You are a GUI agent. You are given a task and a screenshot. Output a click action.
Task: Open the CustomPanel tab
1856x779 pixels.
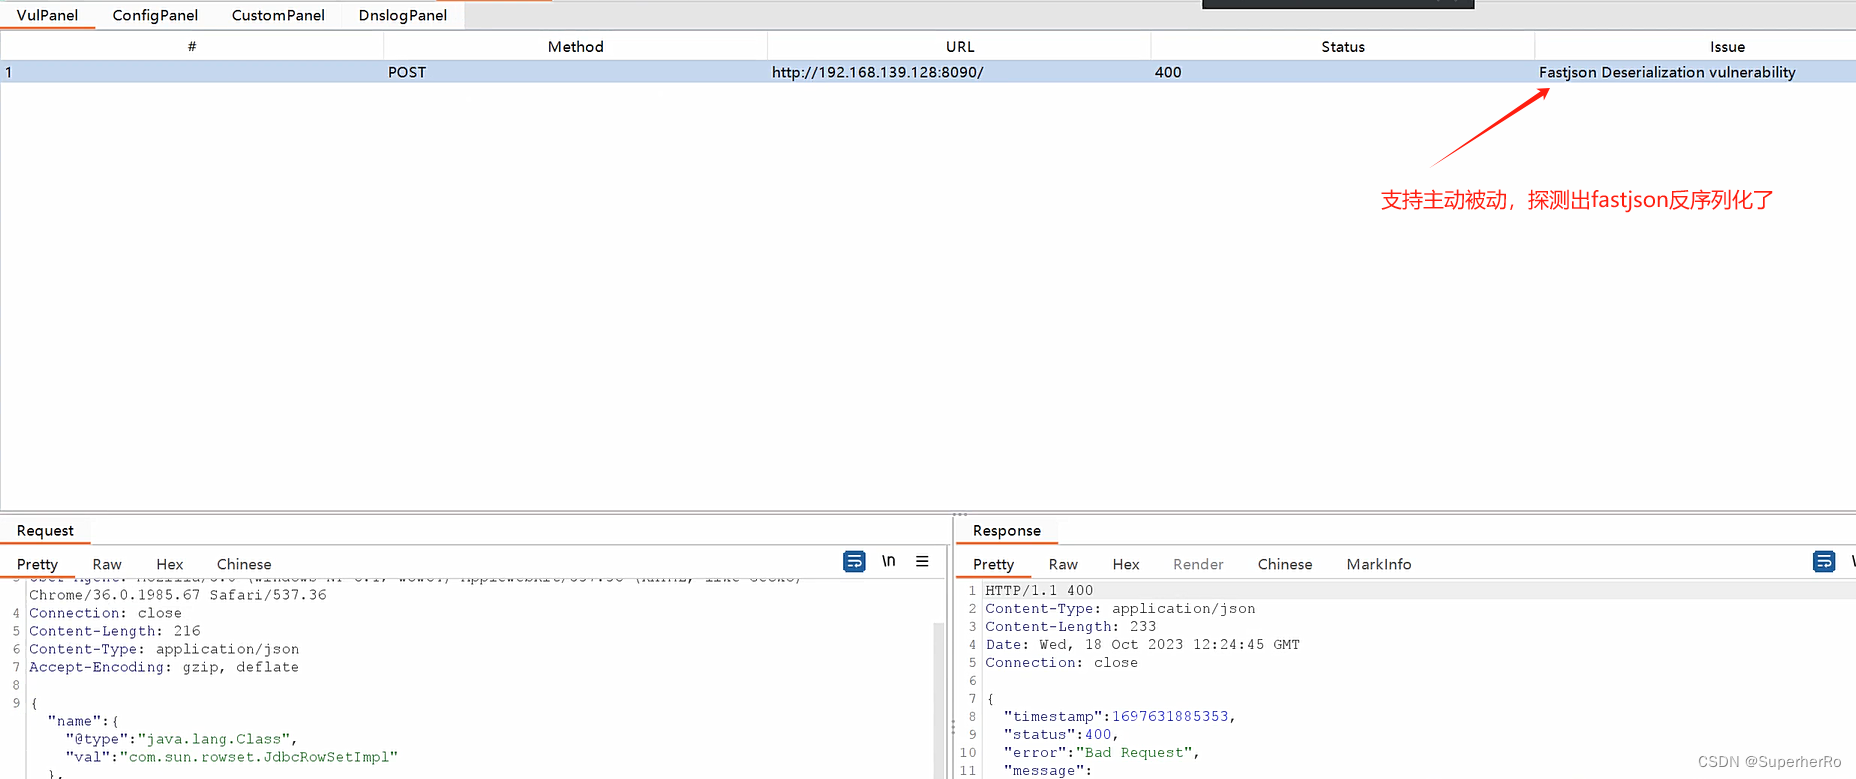[x=278, y=15]
